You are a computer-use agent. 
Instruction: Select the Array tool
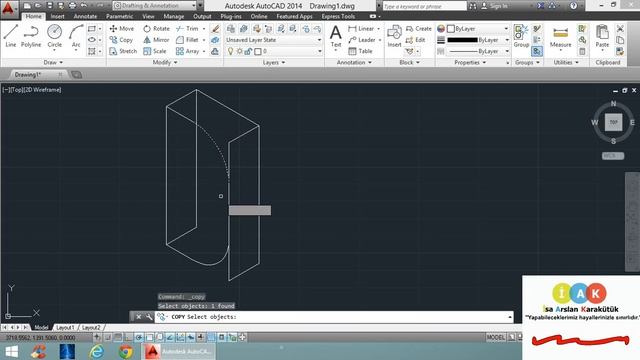187,51
